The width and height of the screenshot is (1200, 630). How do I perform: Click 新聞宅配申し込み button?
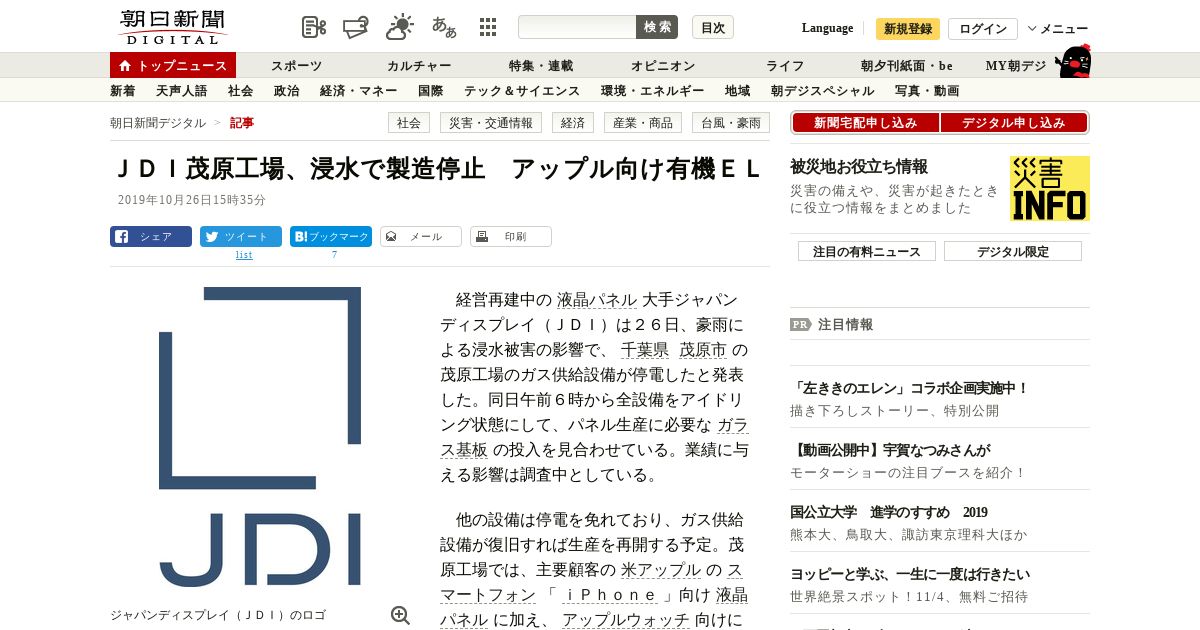coord(865,123)
